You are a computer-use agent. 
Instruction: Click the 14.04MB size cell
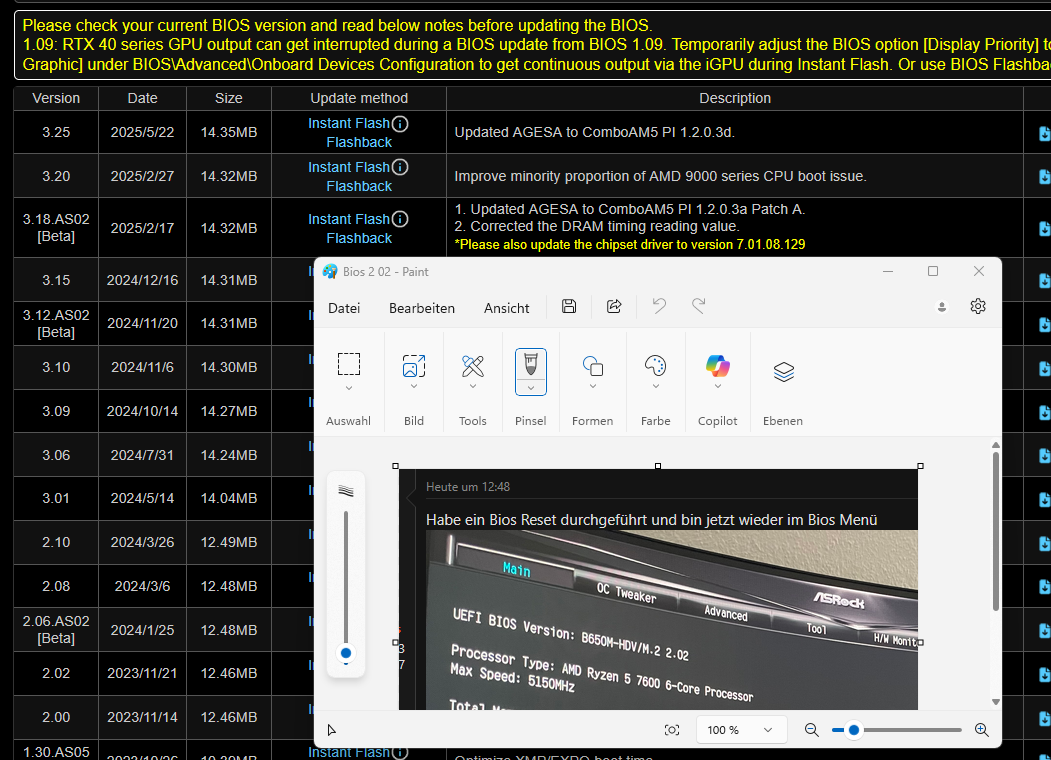pos(229,498)
